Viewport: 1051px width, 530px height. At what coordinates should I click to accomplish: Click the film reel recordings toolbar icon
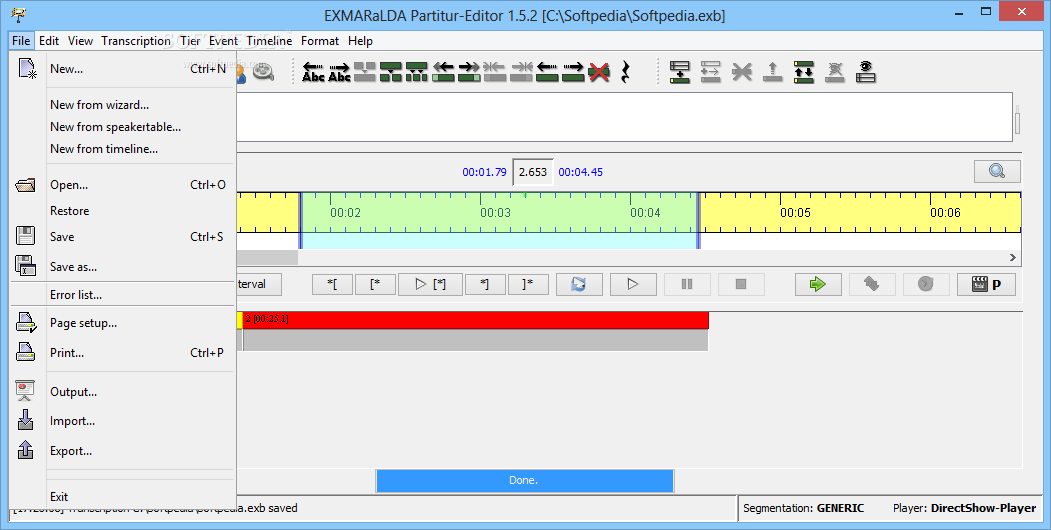[263, 72]
